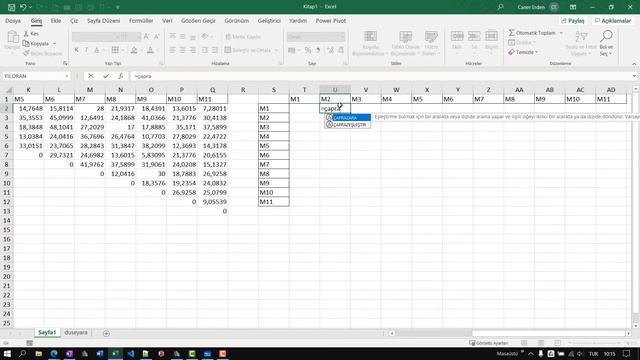Viewport: 640px width, 360px height.
Task: Toggle italic T formatting
Action: (x=86, y=50)
